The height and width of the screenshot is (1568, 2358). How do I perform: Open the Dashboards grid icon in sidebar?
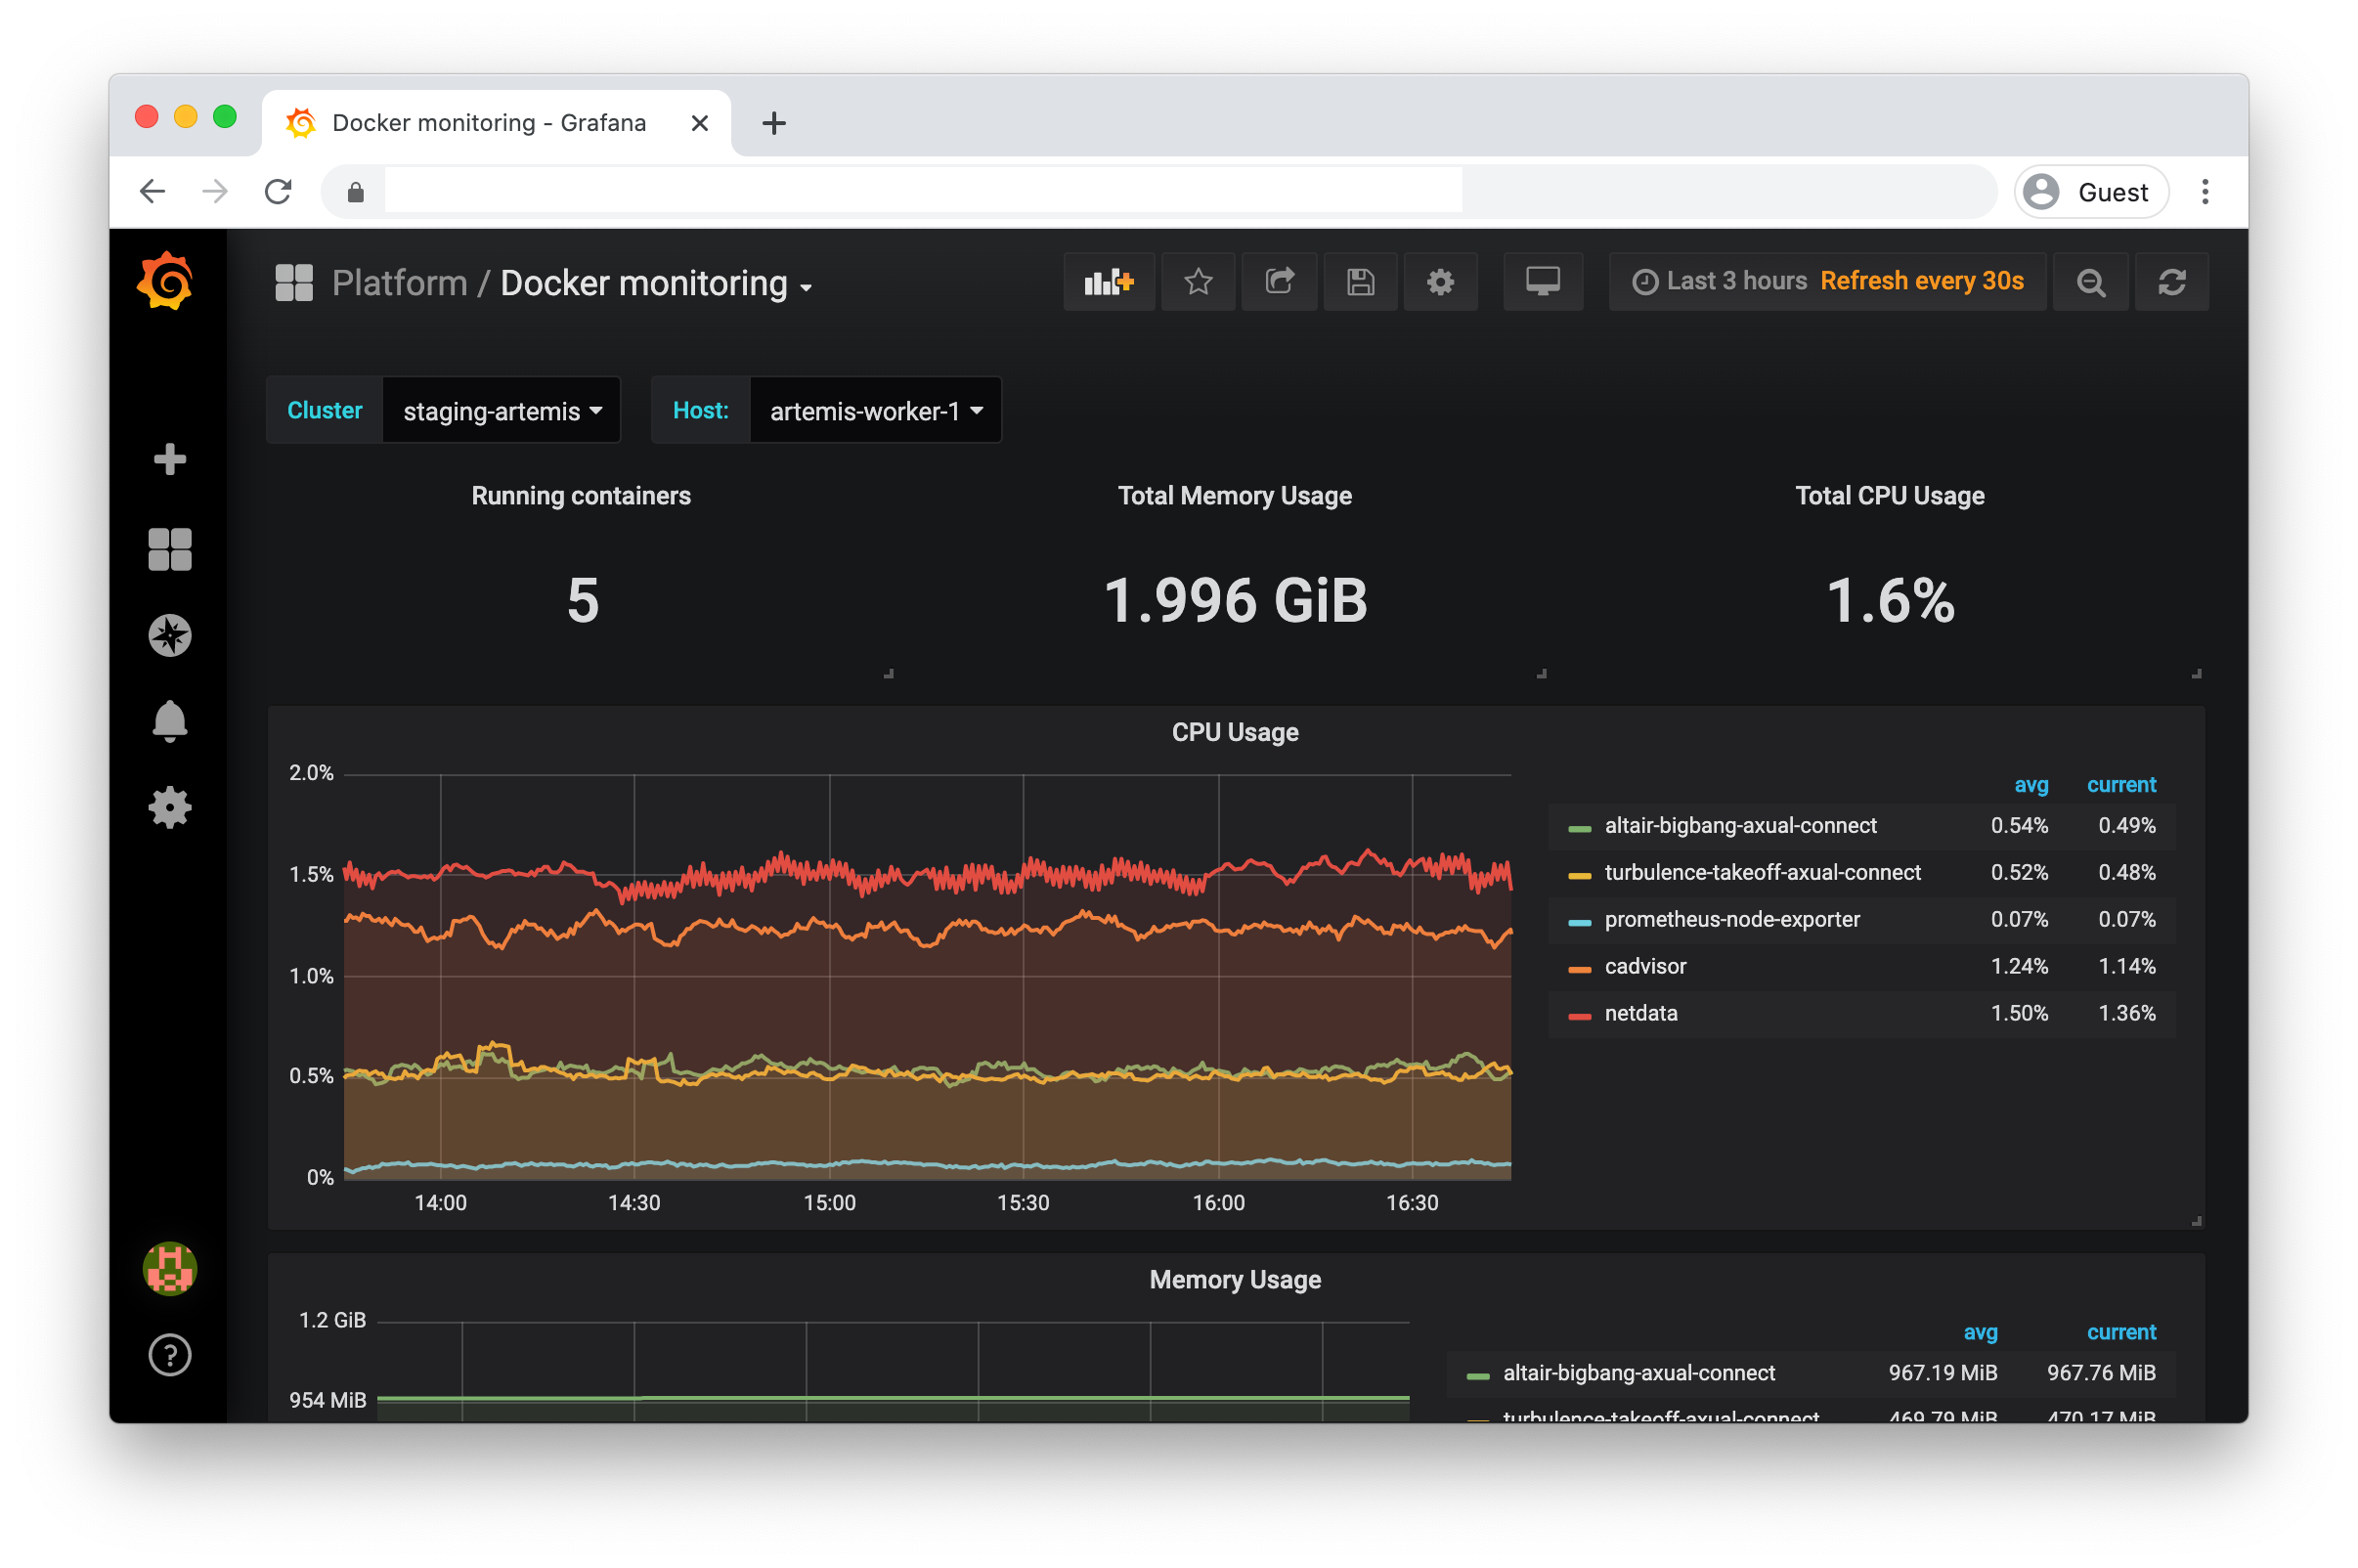(169, 549)
